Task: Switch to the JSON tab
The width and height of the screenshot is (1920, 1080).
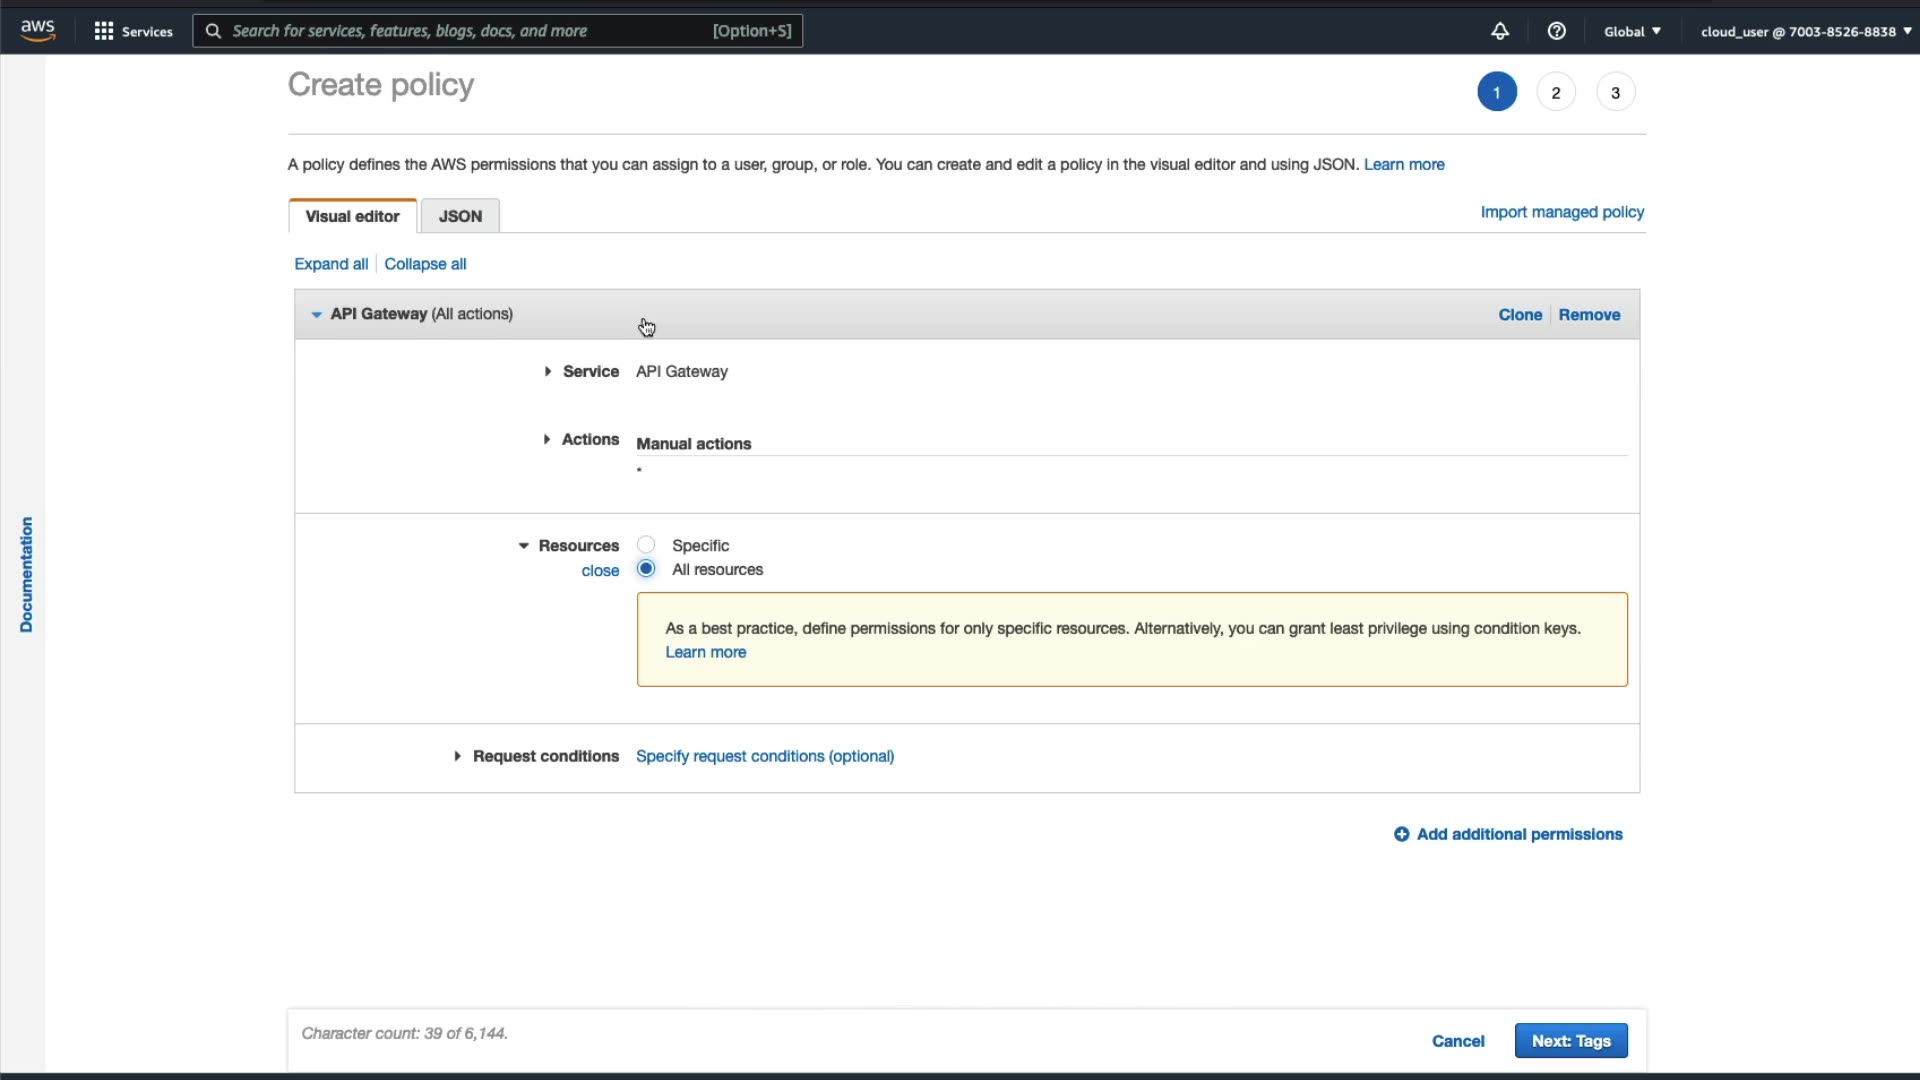Action: 460,216
